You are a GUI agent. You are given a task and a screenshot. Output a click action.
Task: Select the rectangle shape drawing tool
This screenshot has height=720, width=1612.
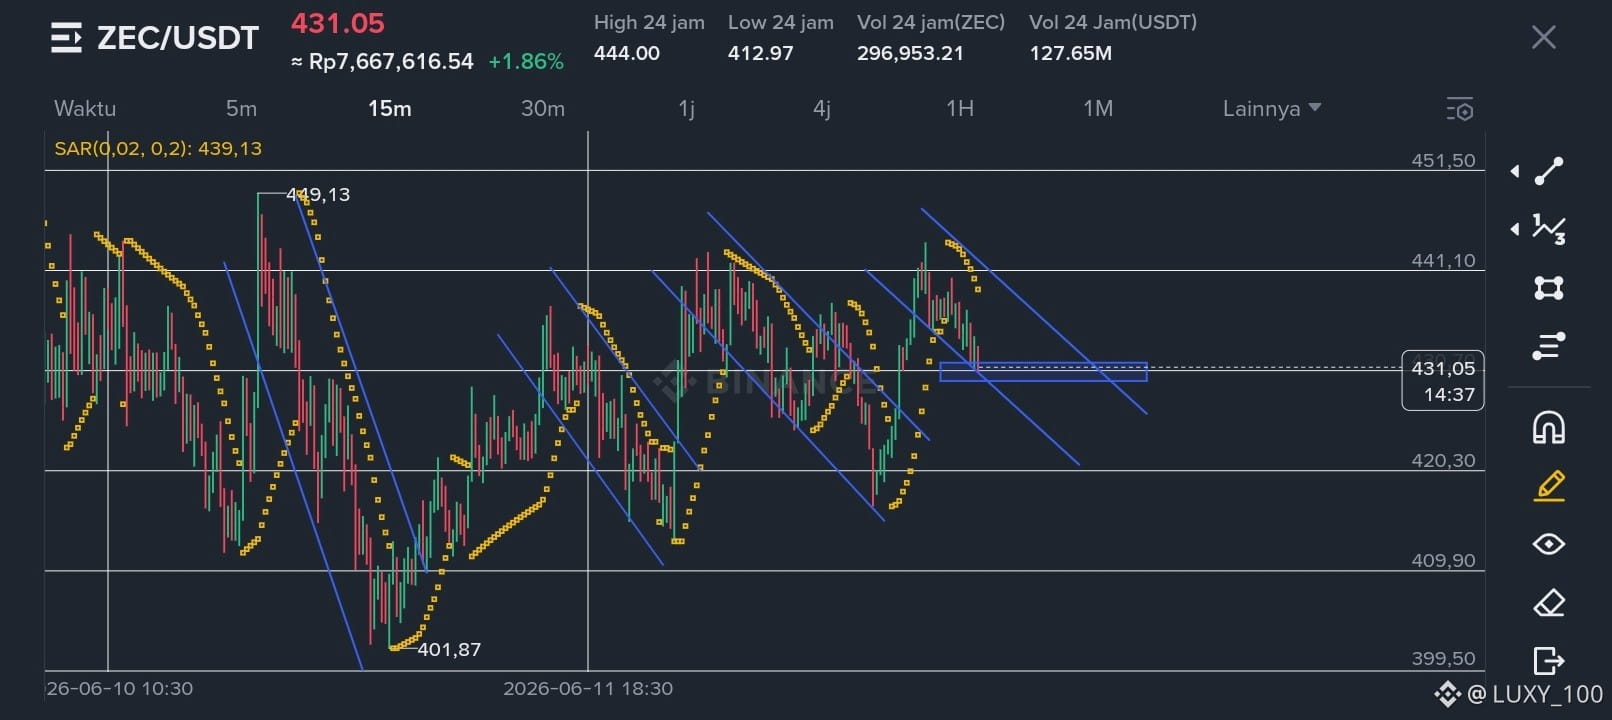coord(1549,288)
